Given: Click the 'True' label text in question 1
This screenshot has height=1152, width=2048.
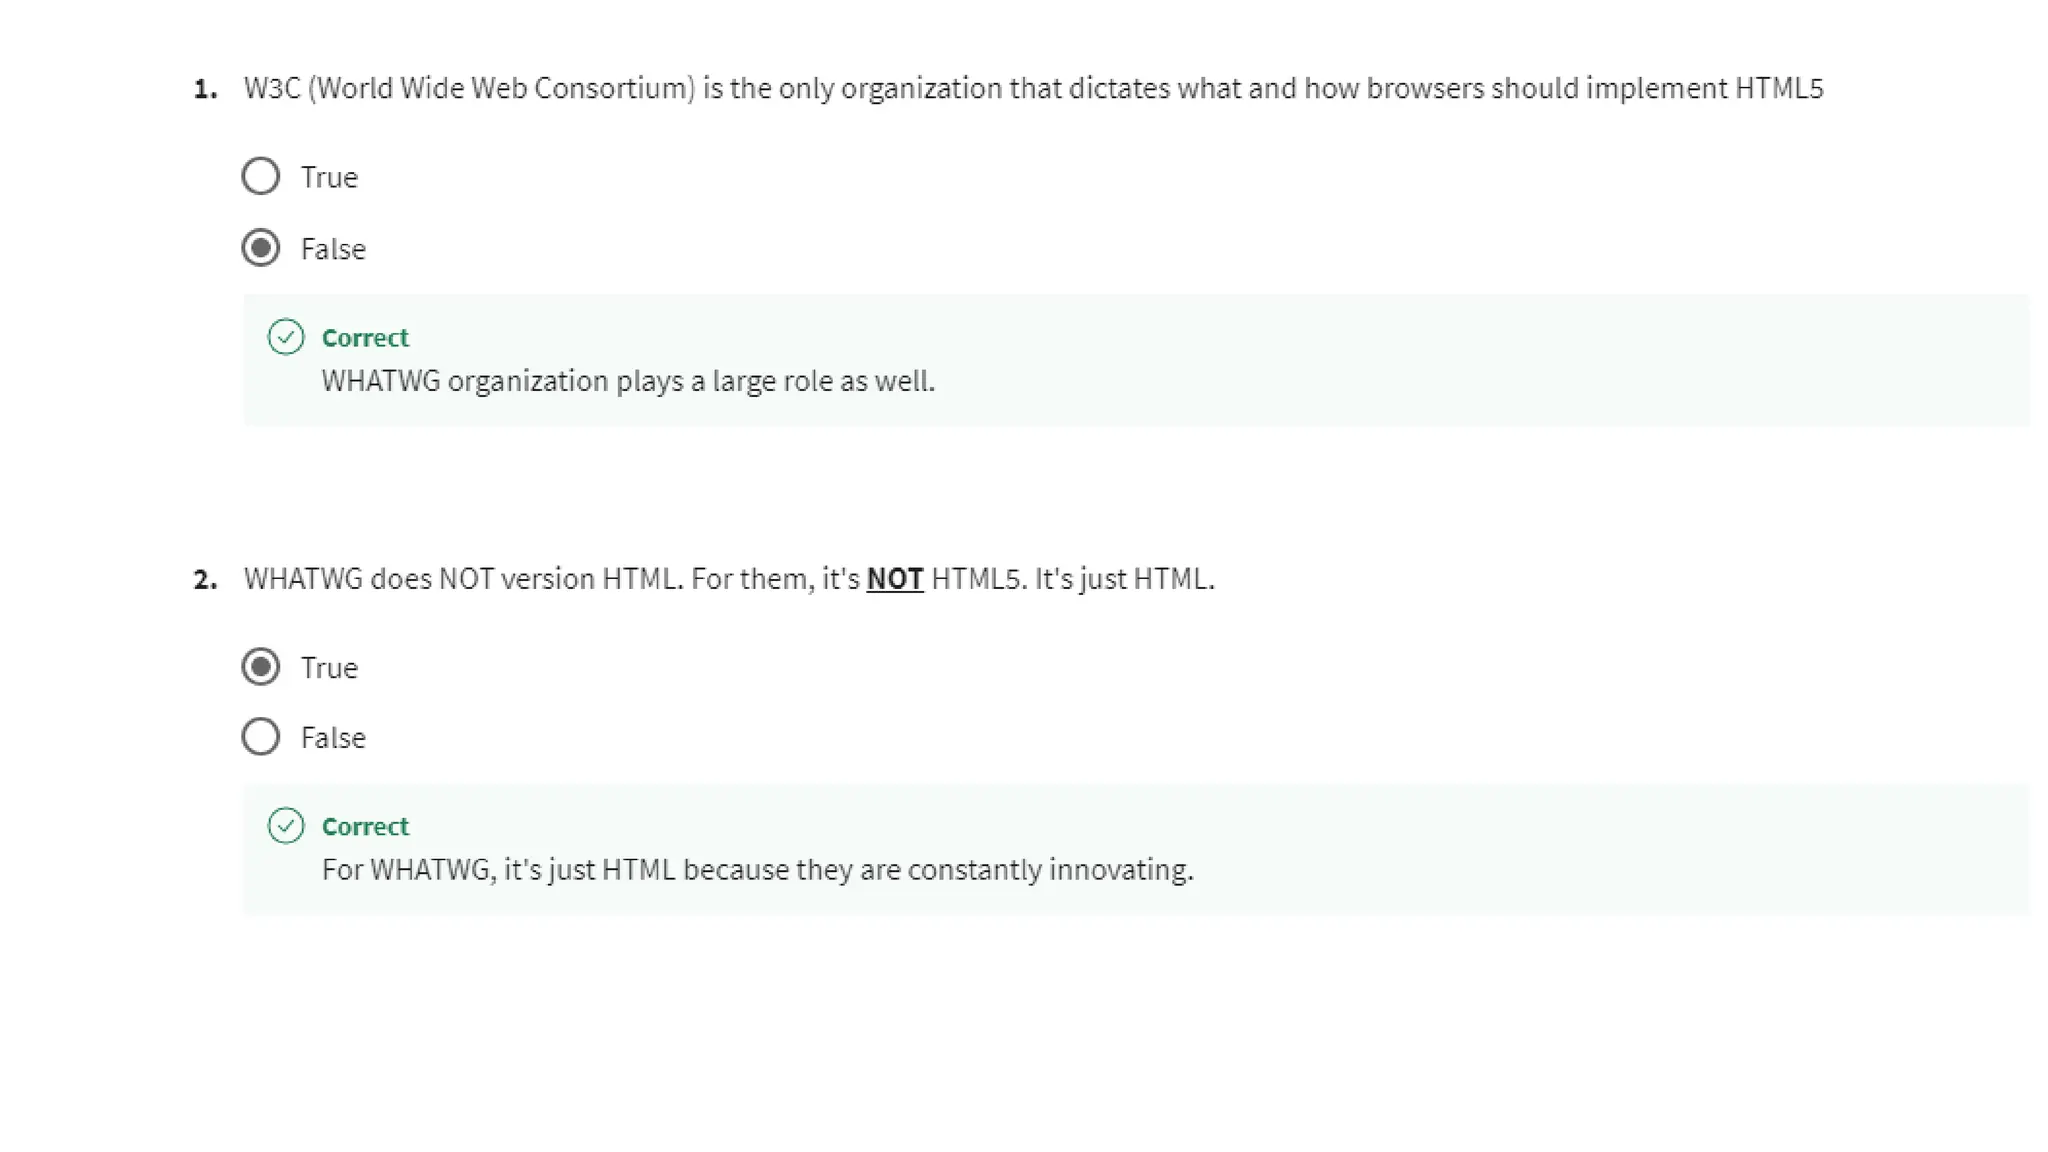Looking at the screenshot, I should click(329, 177).
